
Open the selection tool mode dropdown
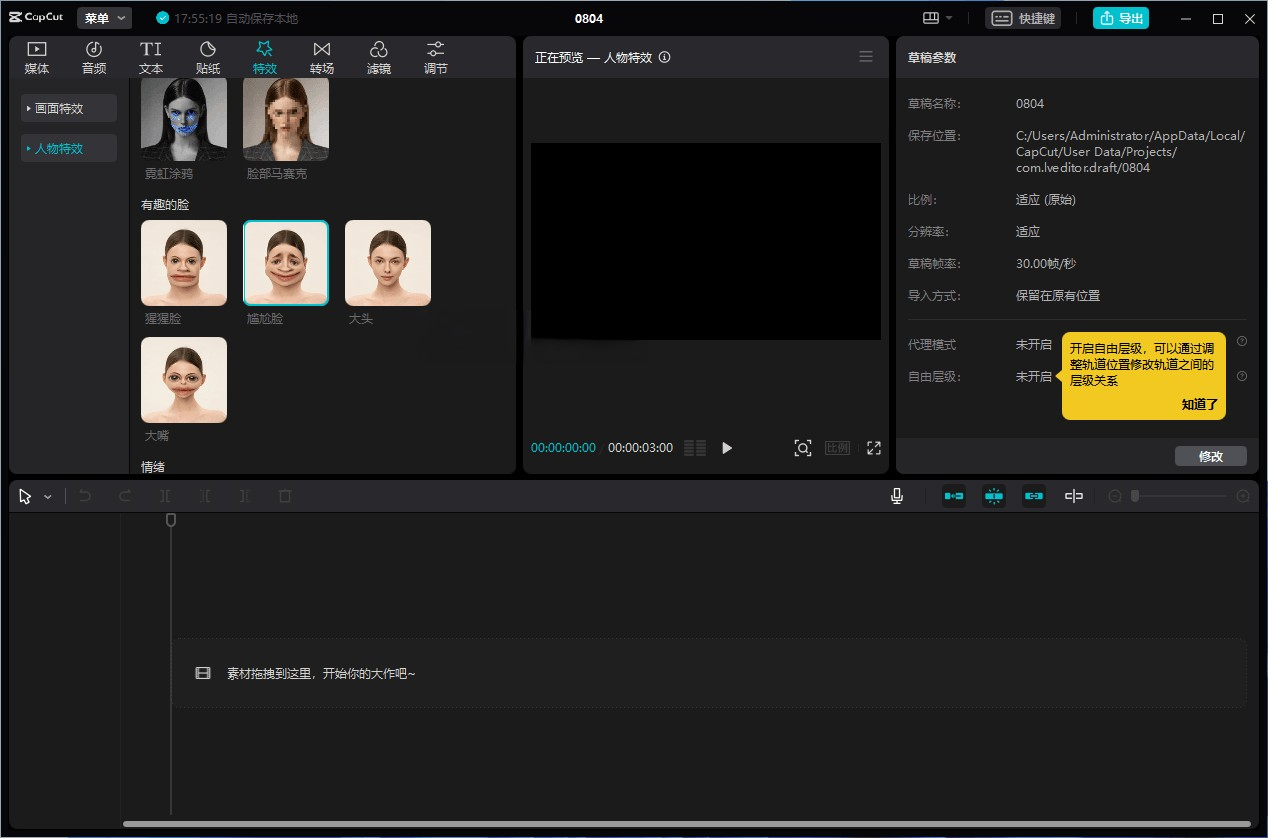47,497
